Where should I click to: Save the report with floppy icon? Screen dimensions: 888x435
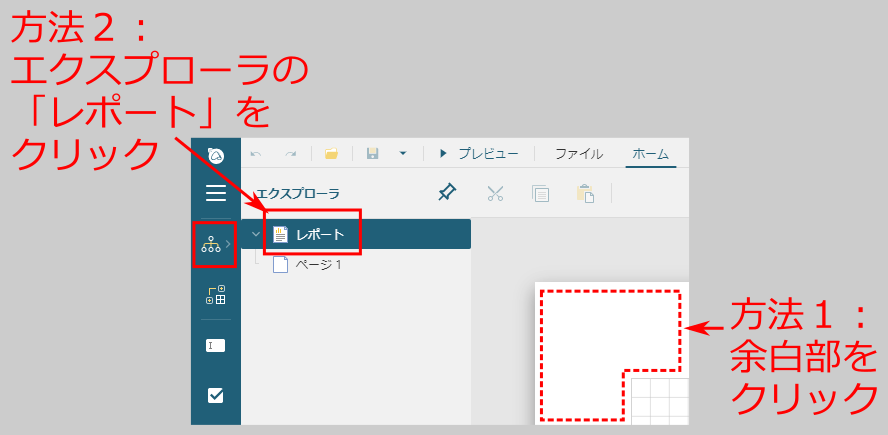coord(372,153)
